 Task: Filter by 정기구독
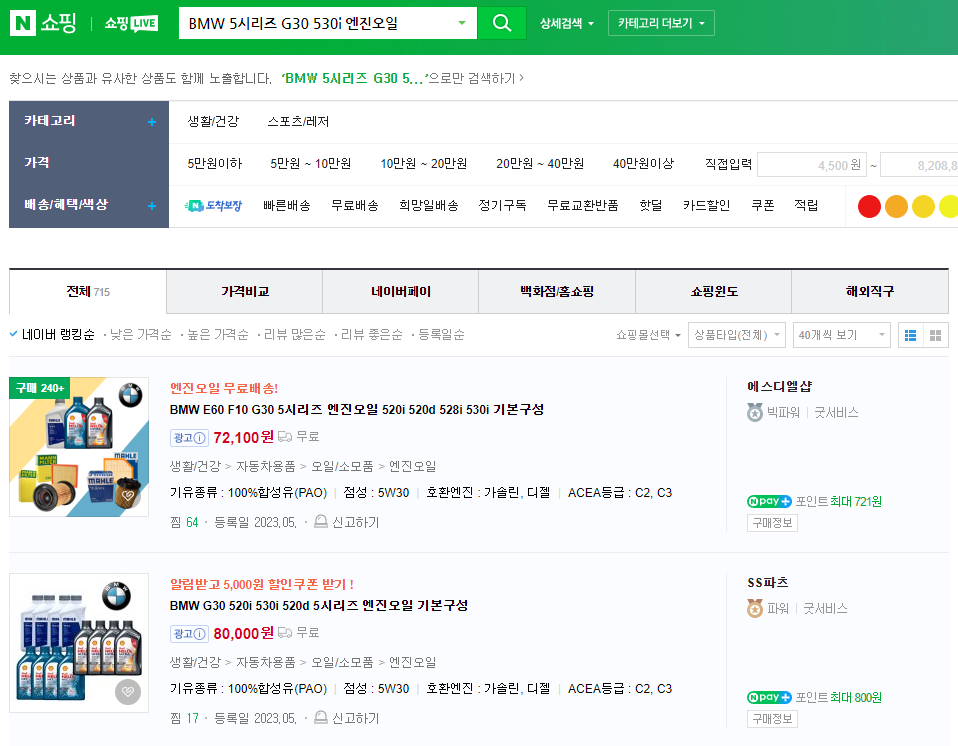tap(502, 206)
